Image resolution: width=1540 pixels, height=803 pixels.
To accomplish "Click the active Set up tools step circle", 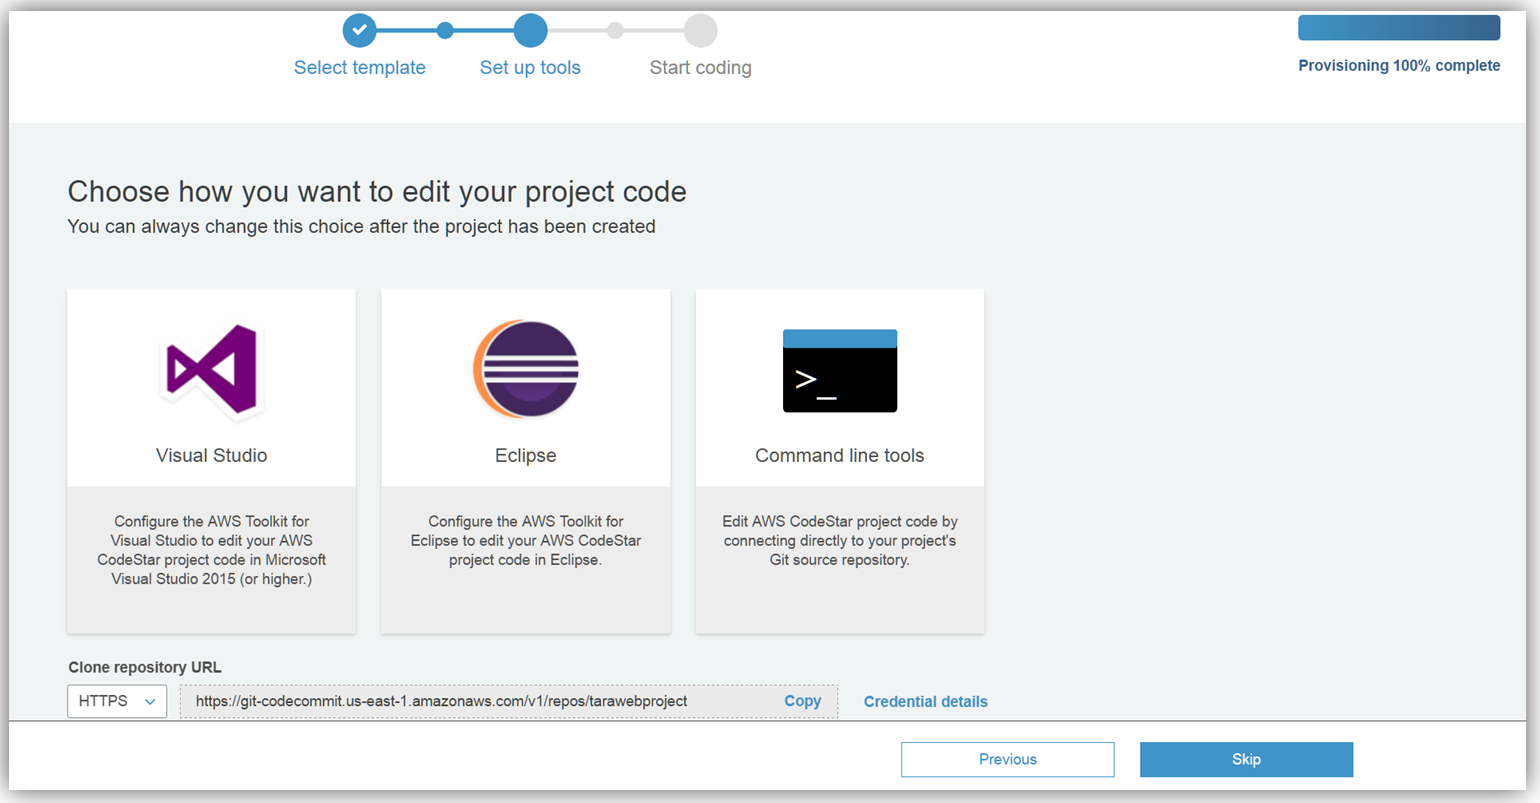I will [530, 31].
